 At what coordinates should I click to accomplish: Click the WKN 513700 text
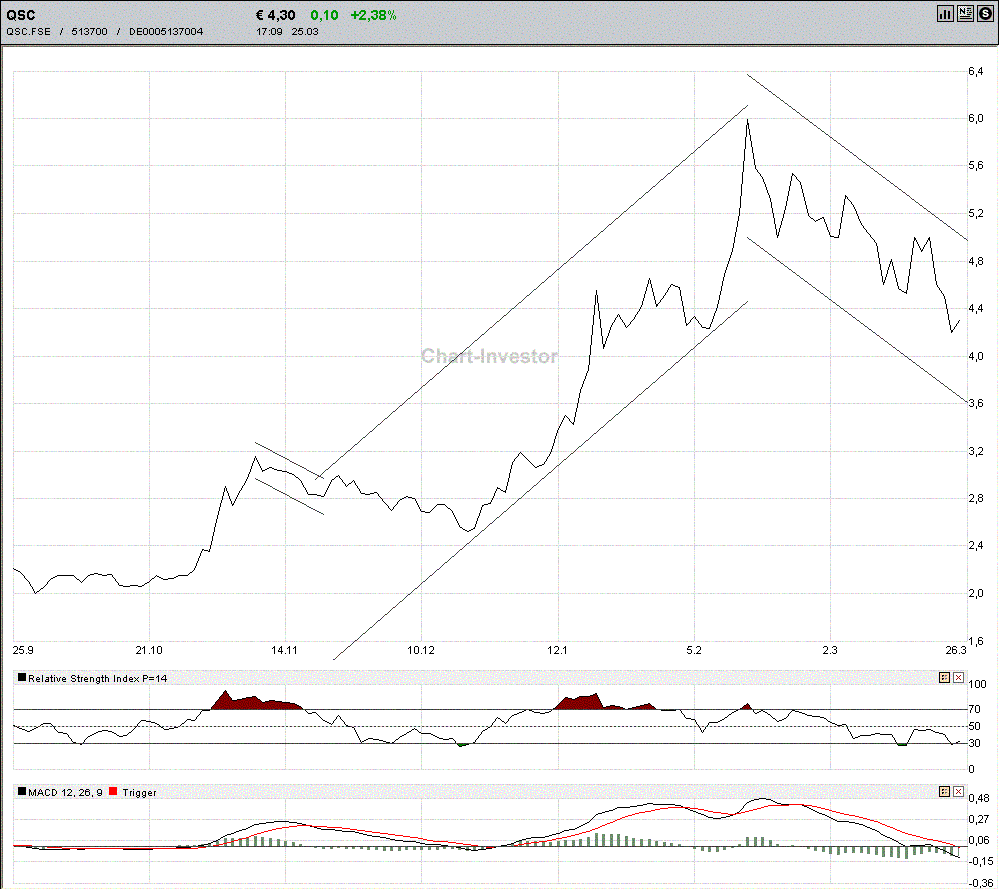[x=89, y=31]
